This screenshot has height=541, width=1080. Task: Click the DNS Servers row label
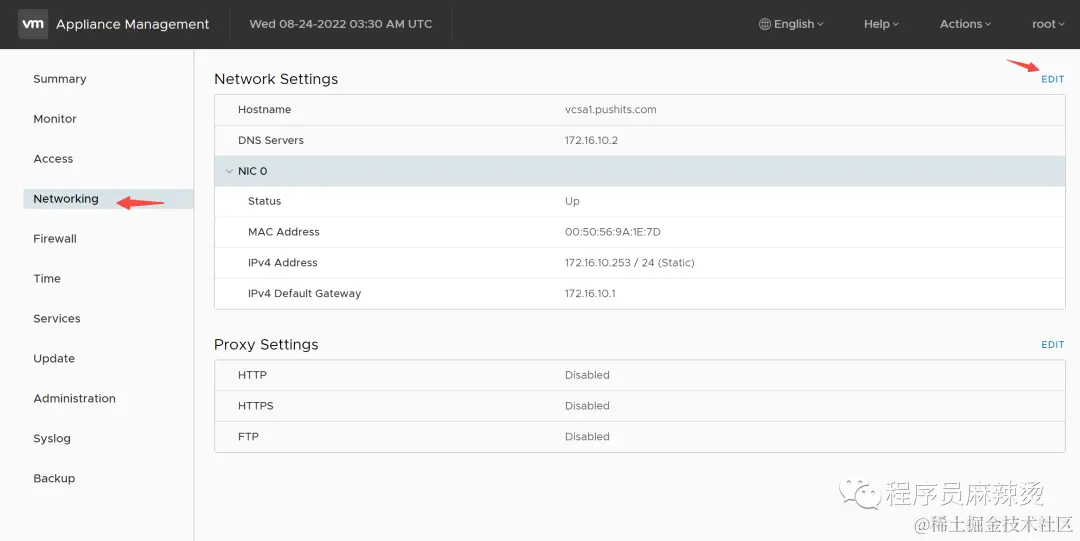271,141
